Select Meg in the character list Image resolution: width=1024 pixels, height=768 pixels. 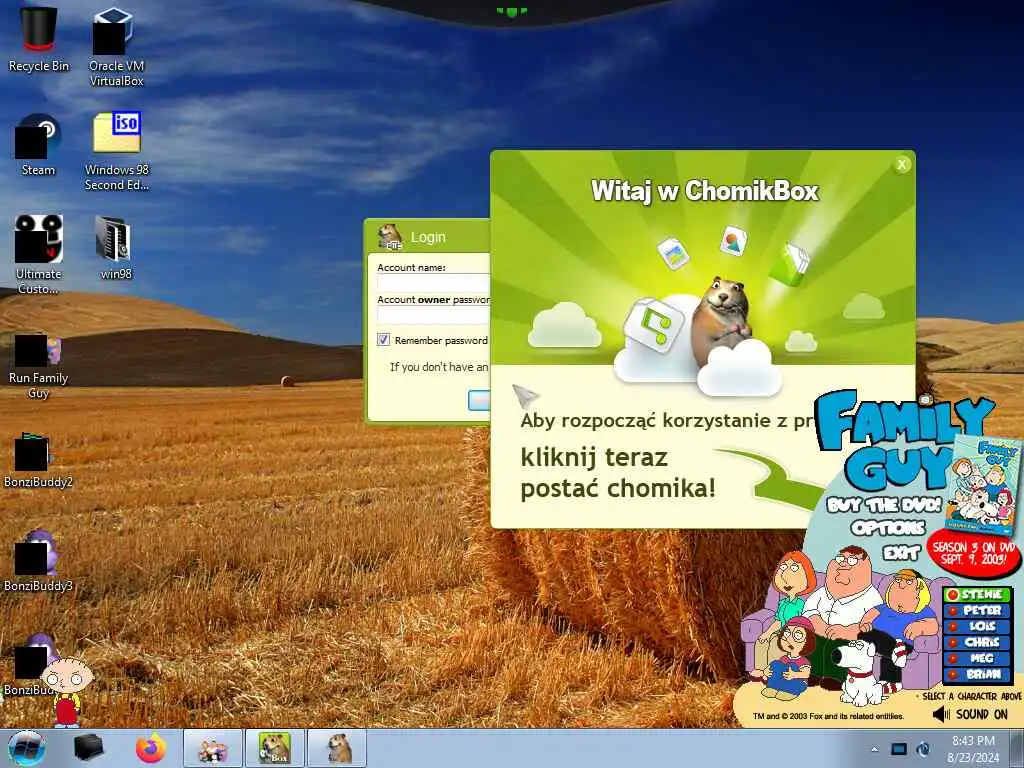pos(978,658)
